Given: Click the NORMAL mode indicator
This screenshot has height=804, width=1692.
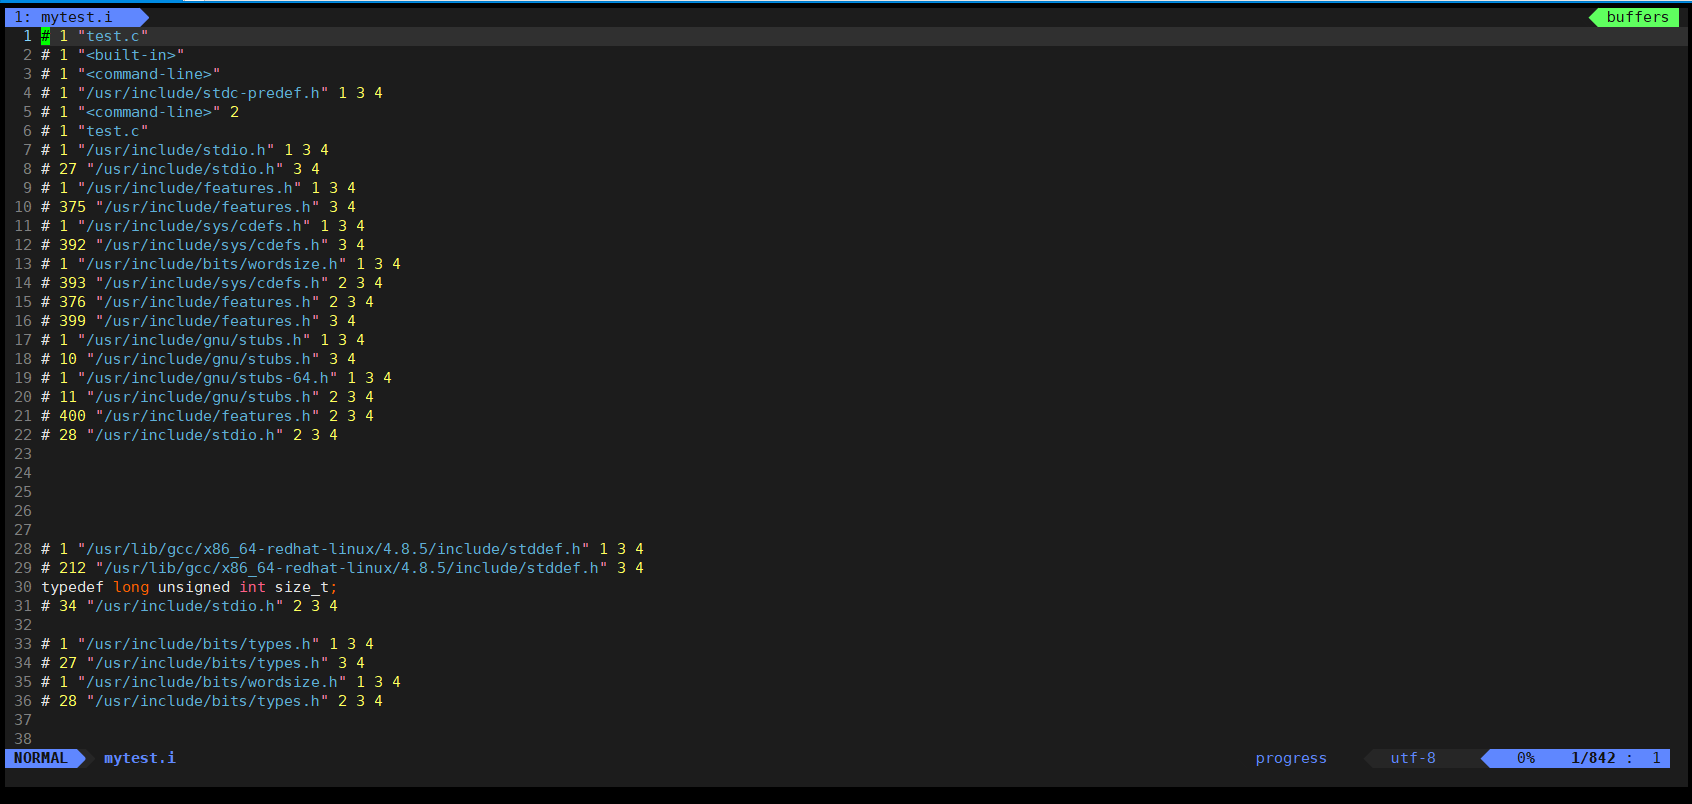Looking at the screenshot, I should 41,758.
